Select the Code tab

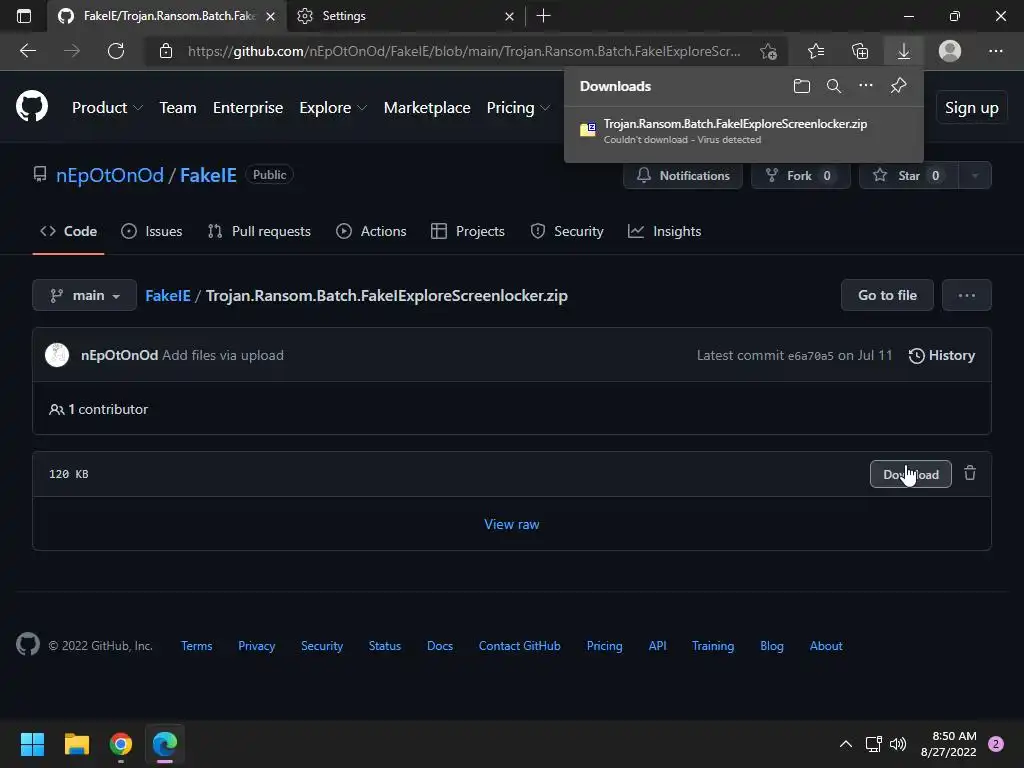tap(69, 231)
